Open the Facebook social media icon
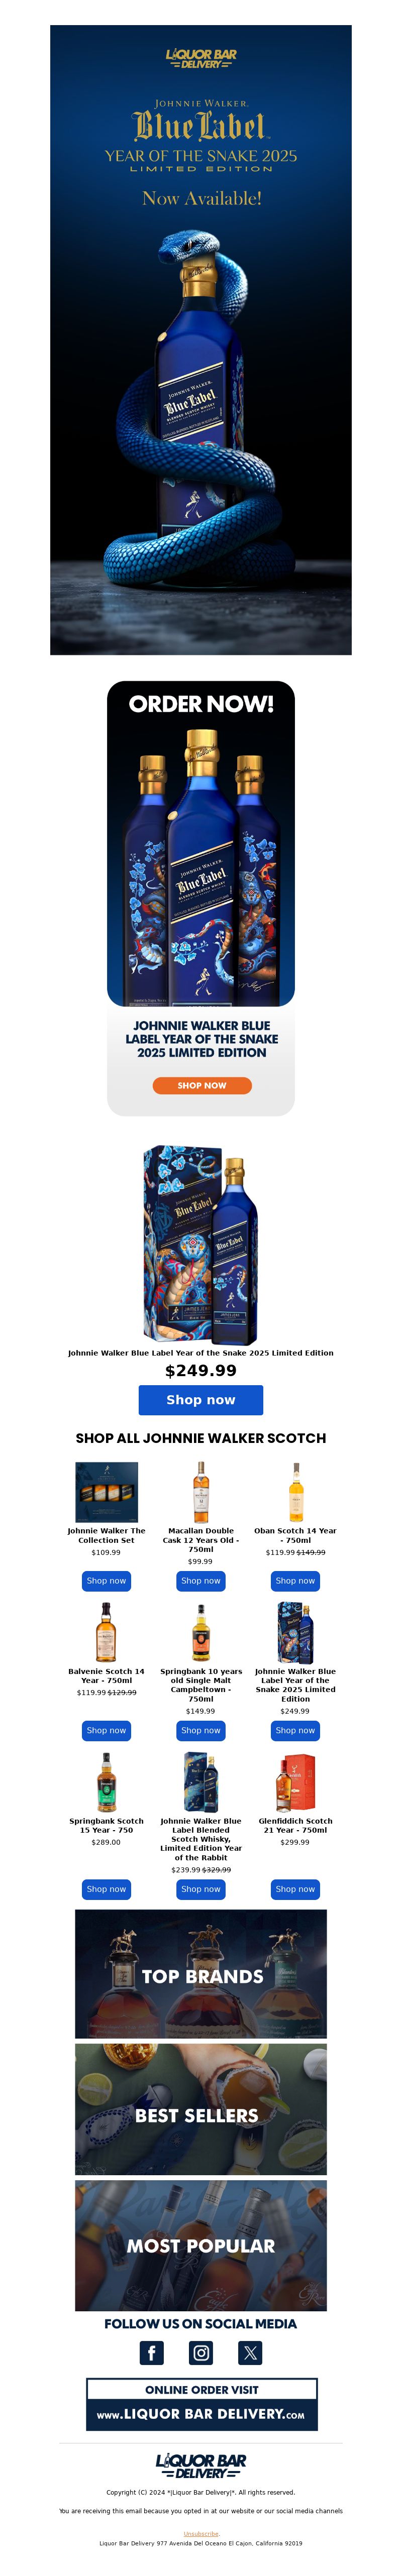The height and width of the screenshot is (2576, 402). point(151,2352)
